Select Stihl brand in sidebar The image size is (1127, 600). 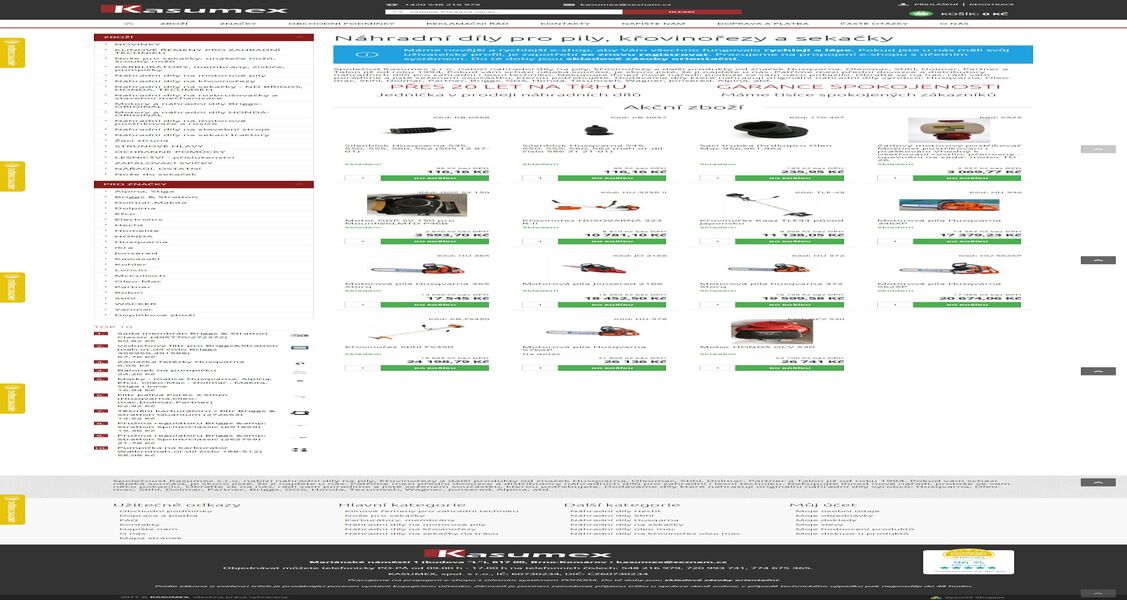click(124, 298)
